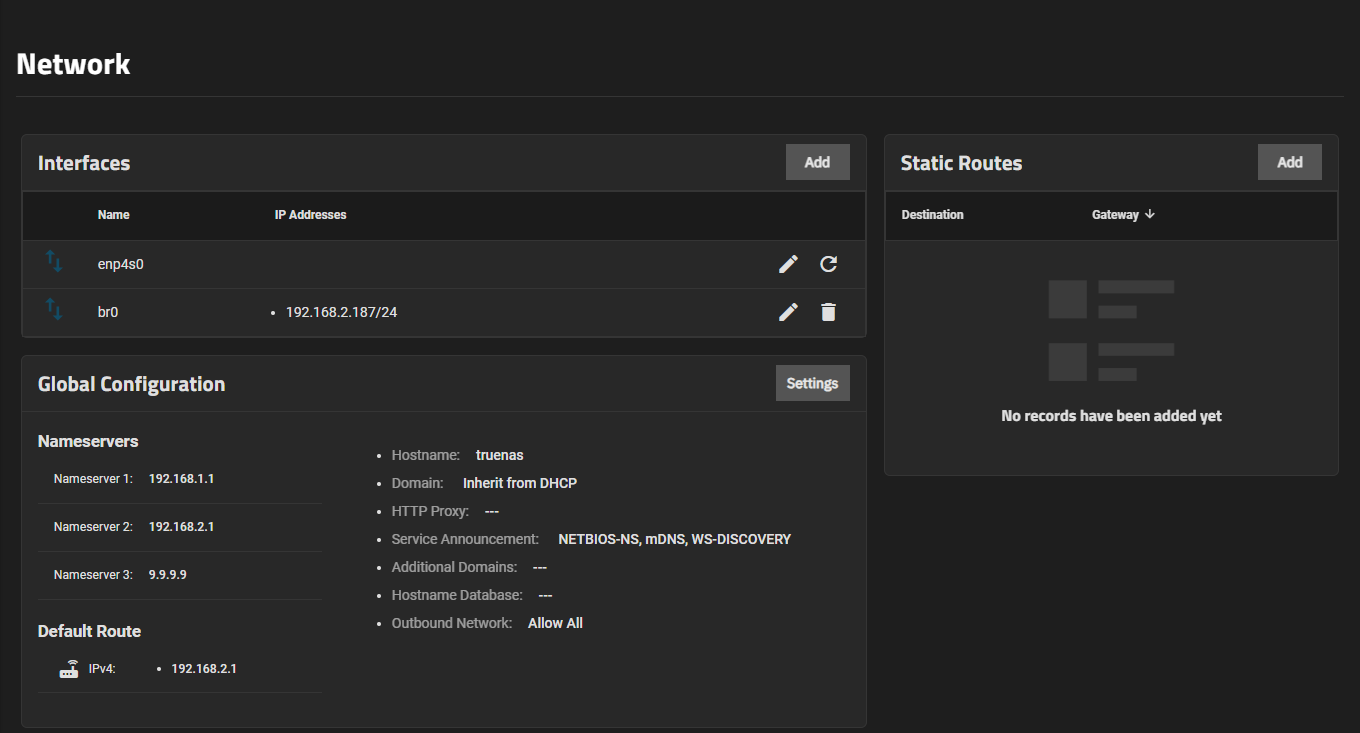Click the IP Addresses column header

point(310,215)
